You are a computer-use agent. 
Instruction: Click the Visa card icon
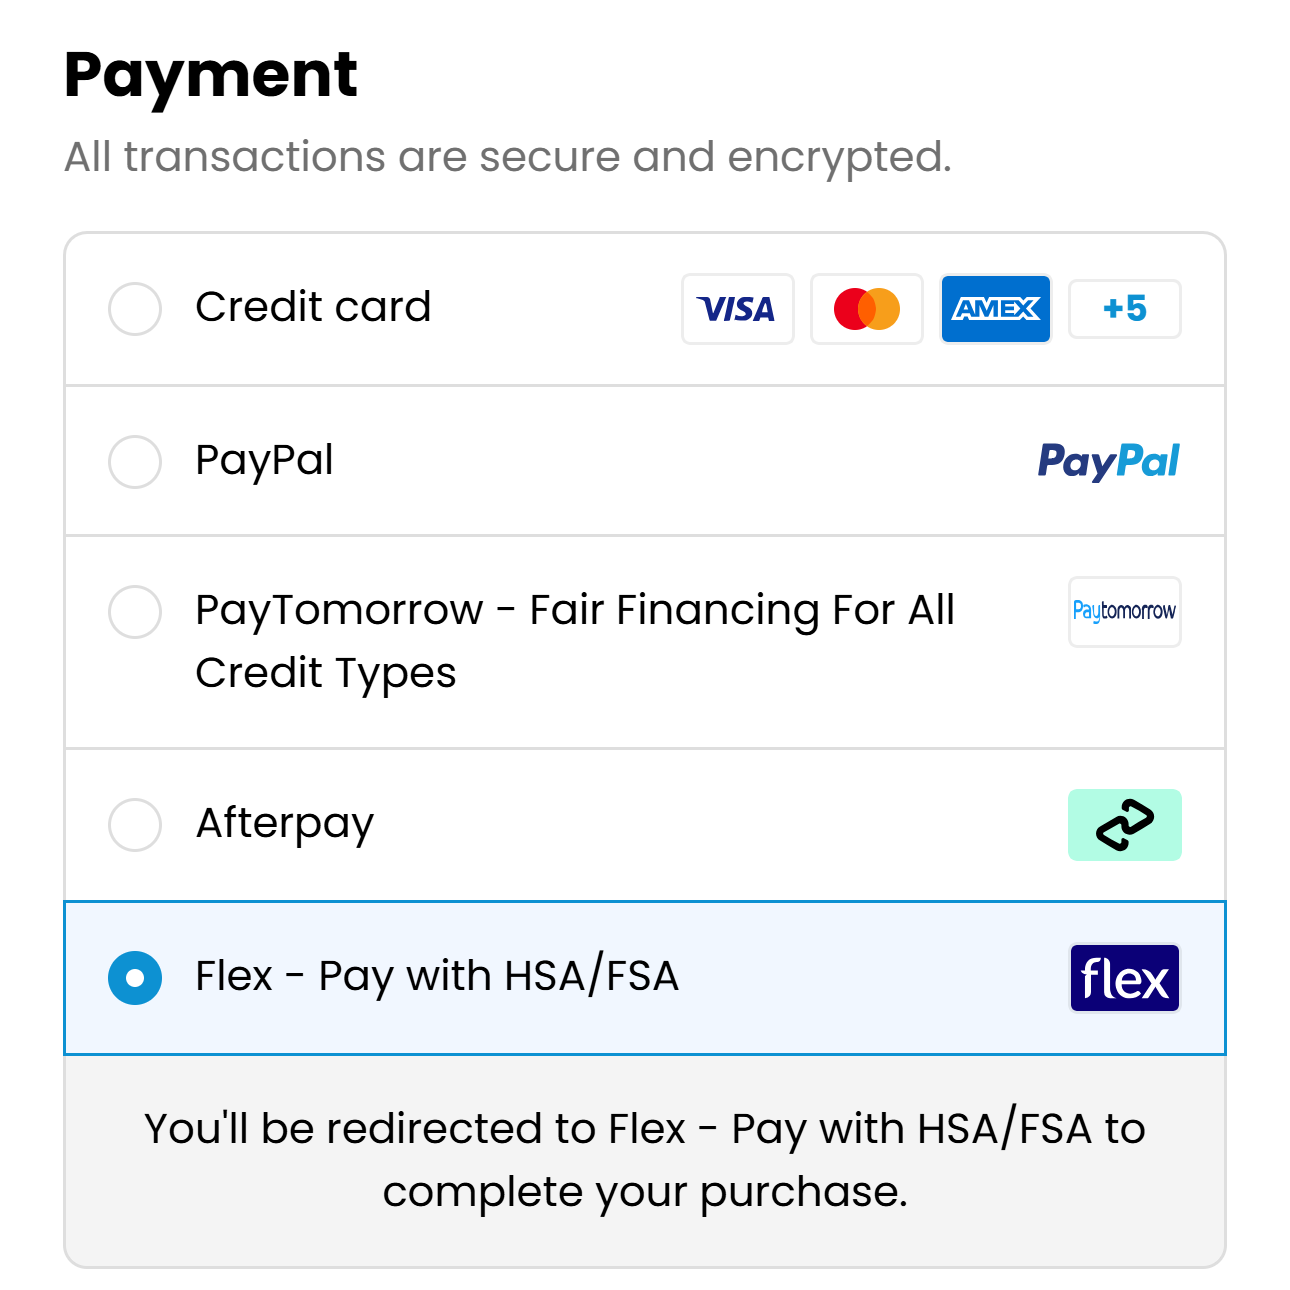[737, 309]
